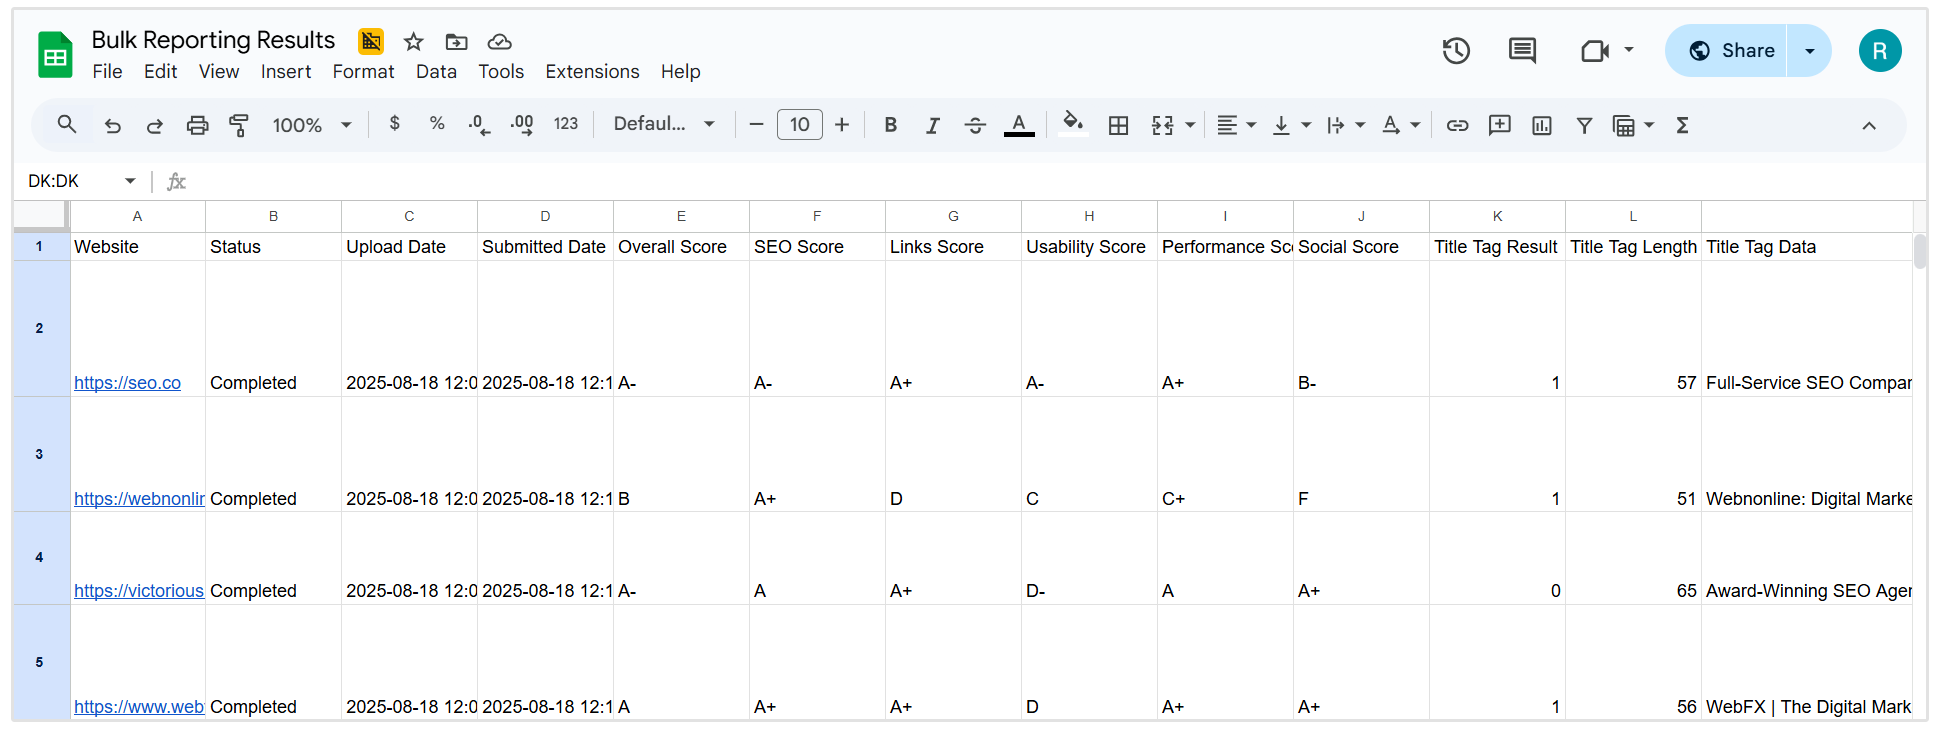Select column E header
Viewport: 1940px width, 730px height.
(681, 216)
